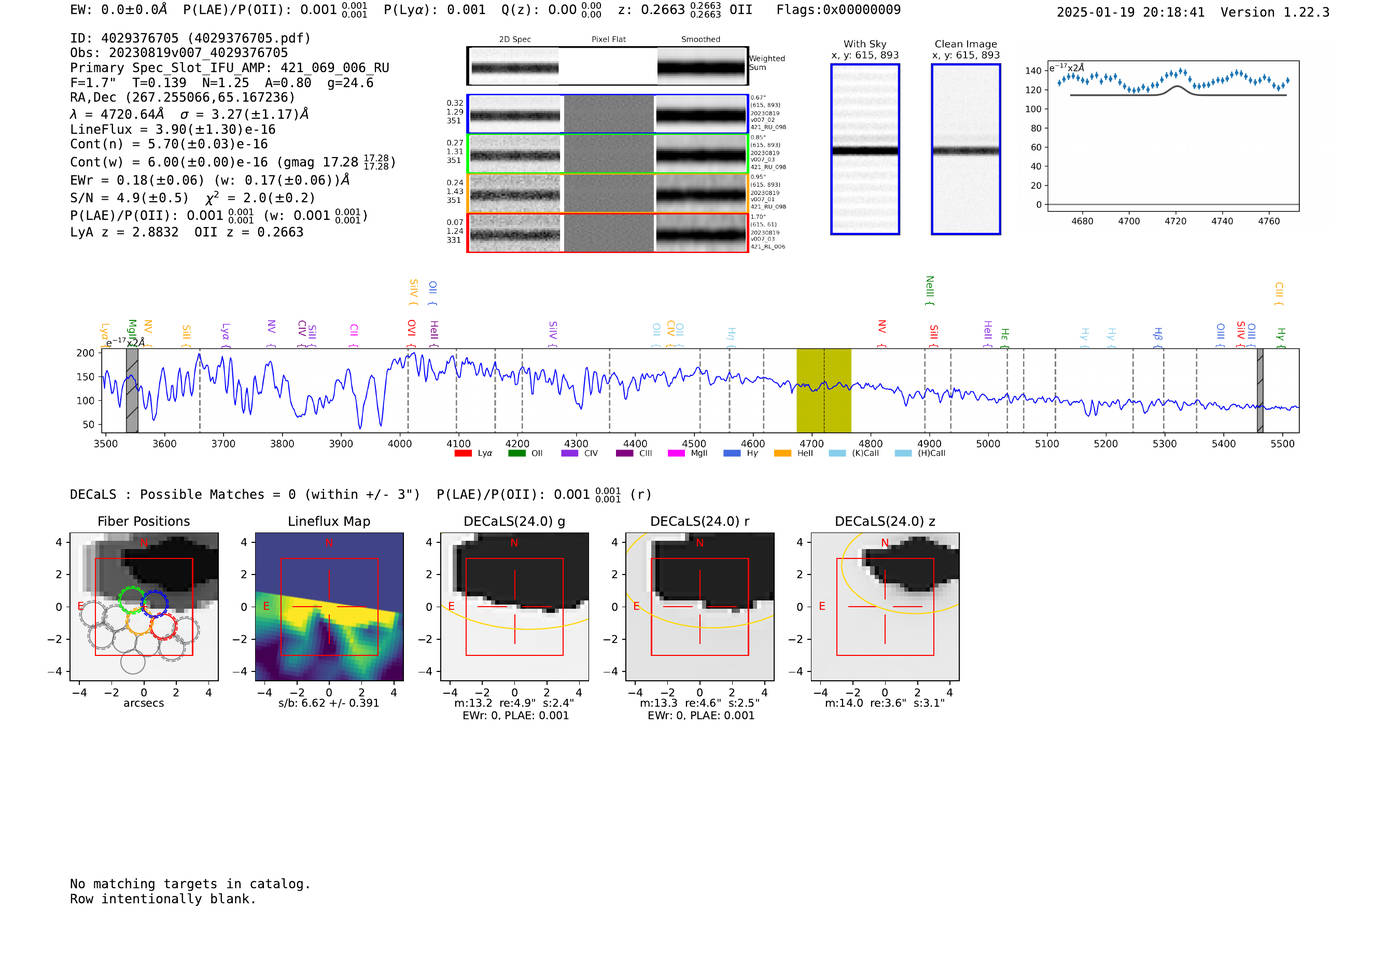Click the RA,Dec coordinates text
The image size is (1400, 953).
click(183, 98)
